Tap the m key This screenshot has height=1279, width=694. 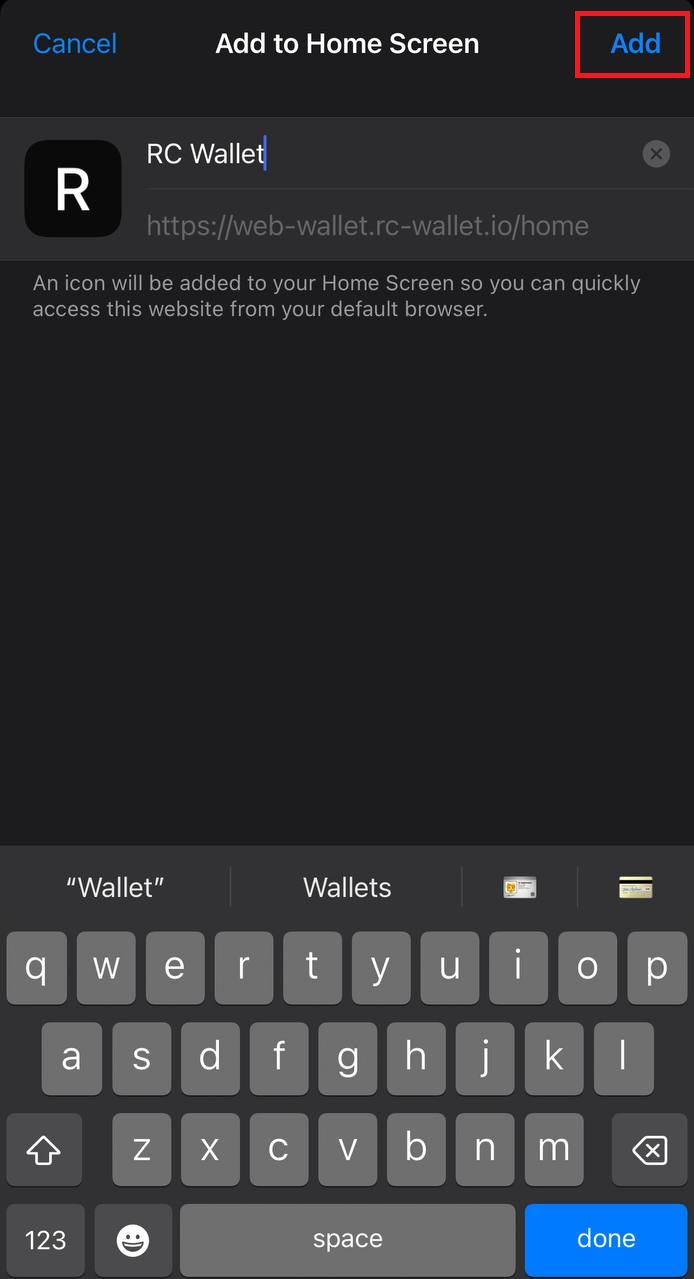click(554, 1151)
